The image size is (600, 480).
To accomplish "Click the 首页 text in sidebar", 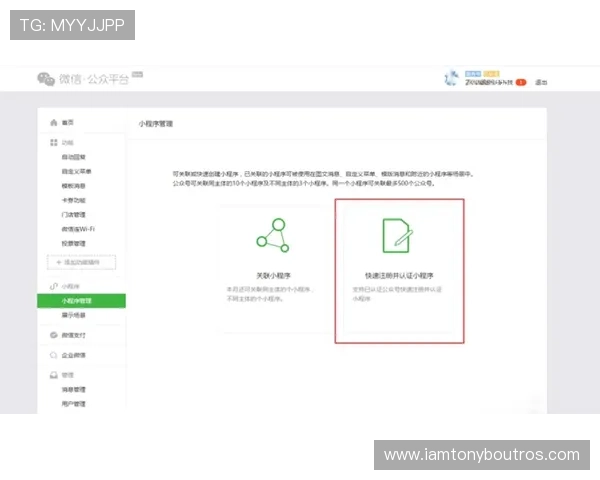I will [x=68, y=122].
